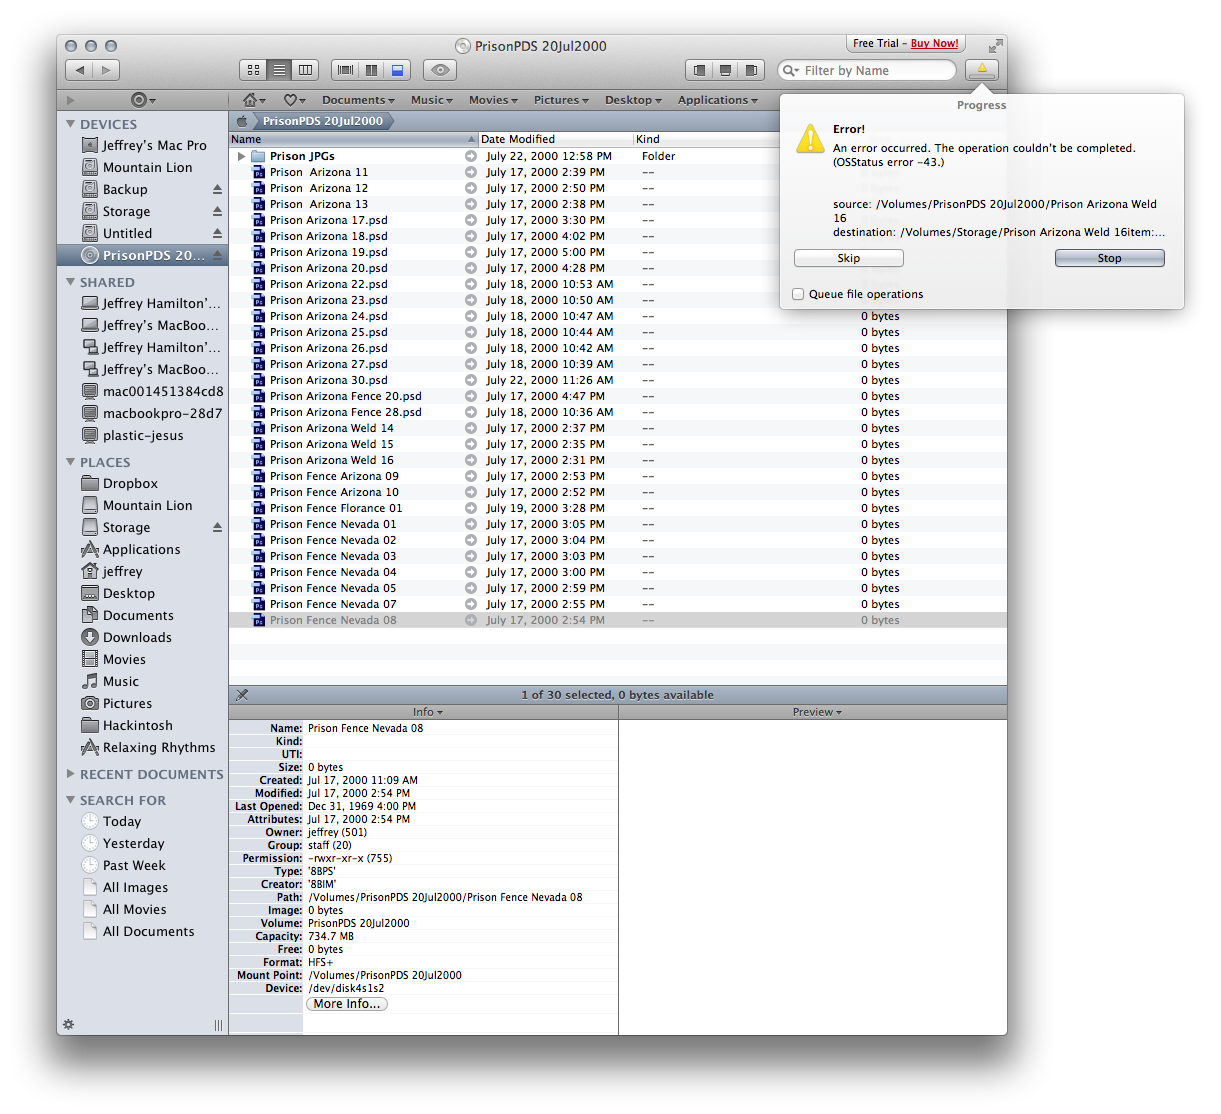Open the Applications bookmark menu
This screenshot has height=1114, width=1221.
(x=718, y=100)
